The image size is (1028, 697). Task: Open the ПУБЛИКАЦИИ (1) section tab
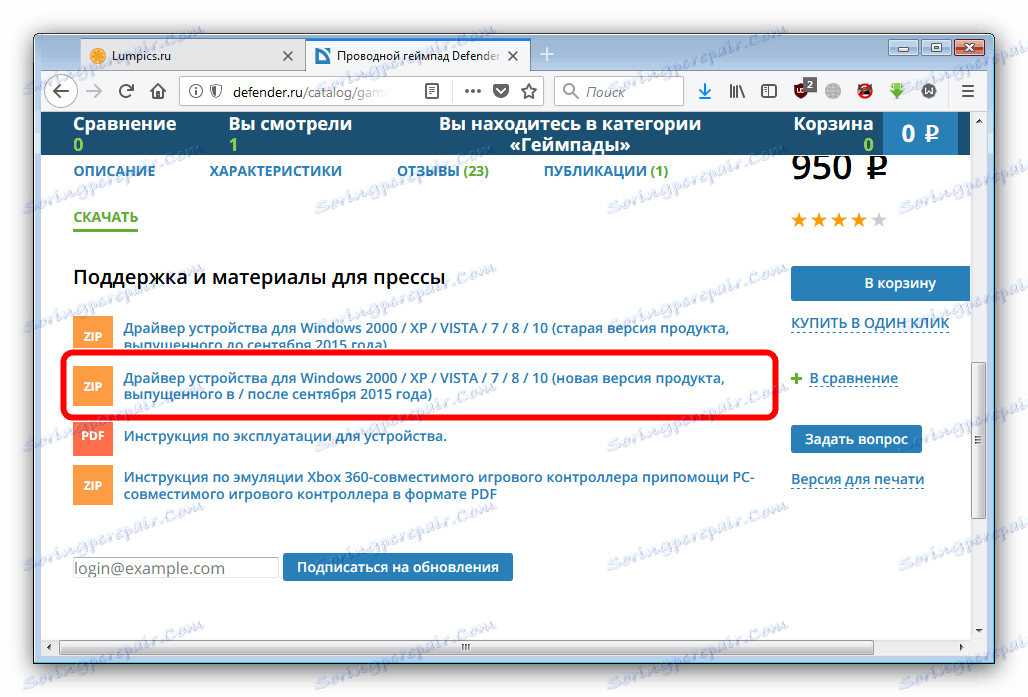(x=606, y=171)
